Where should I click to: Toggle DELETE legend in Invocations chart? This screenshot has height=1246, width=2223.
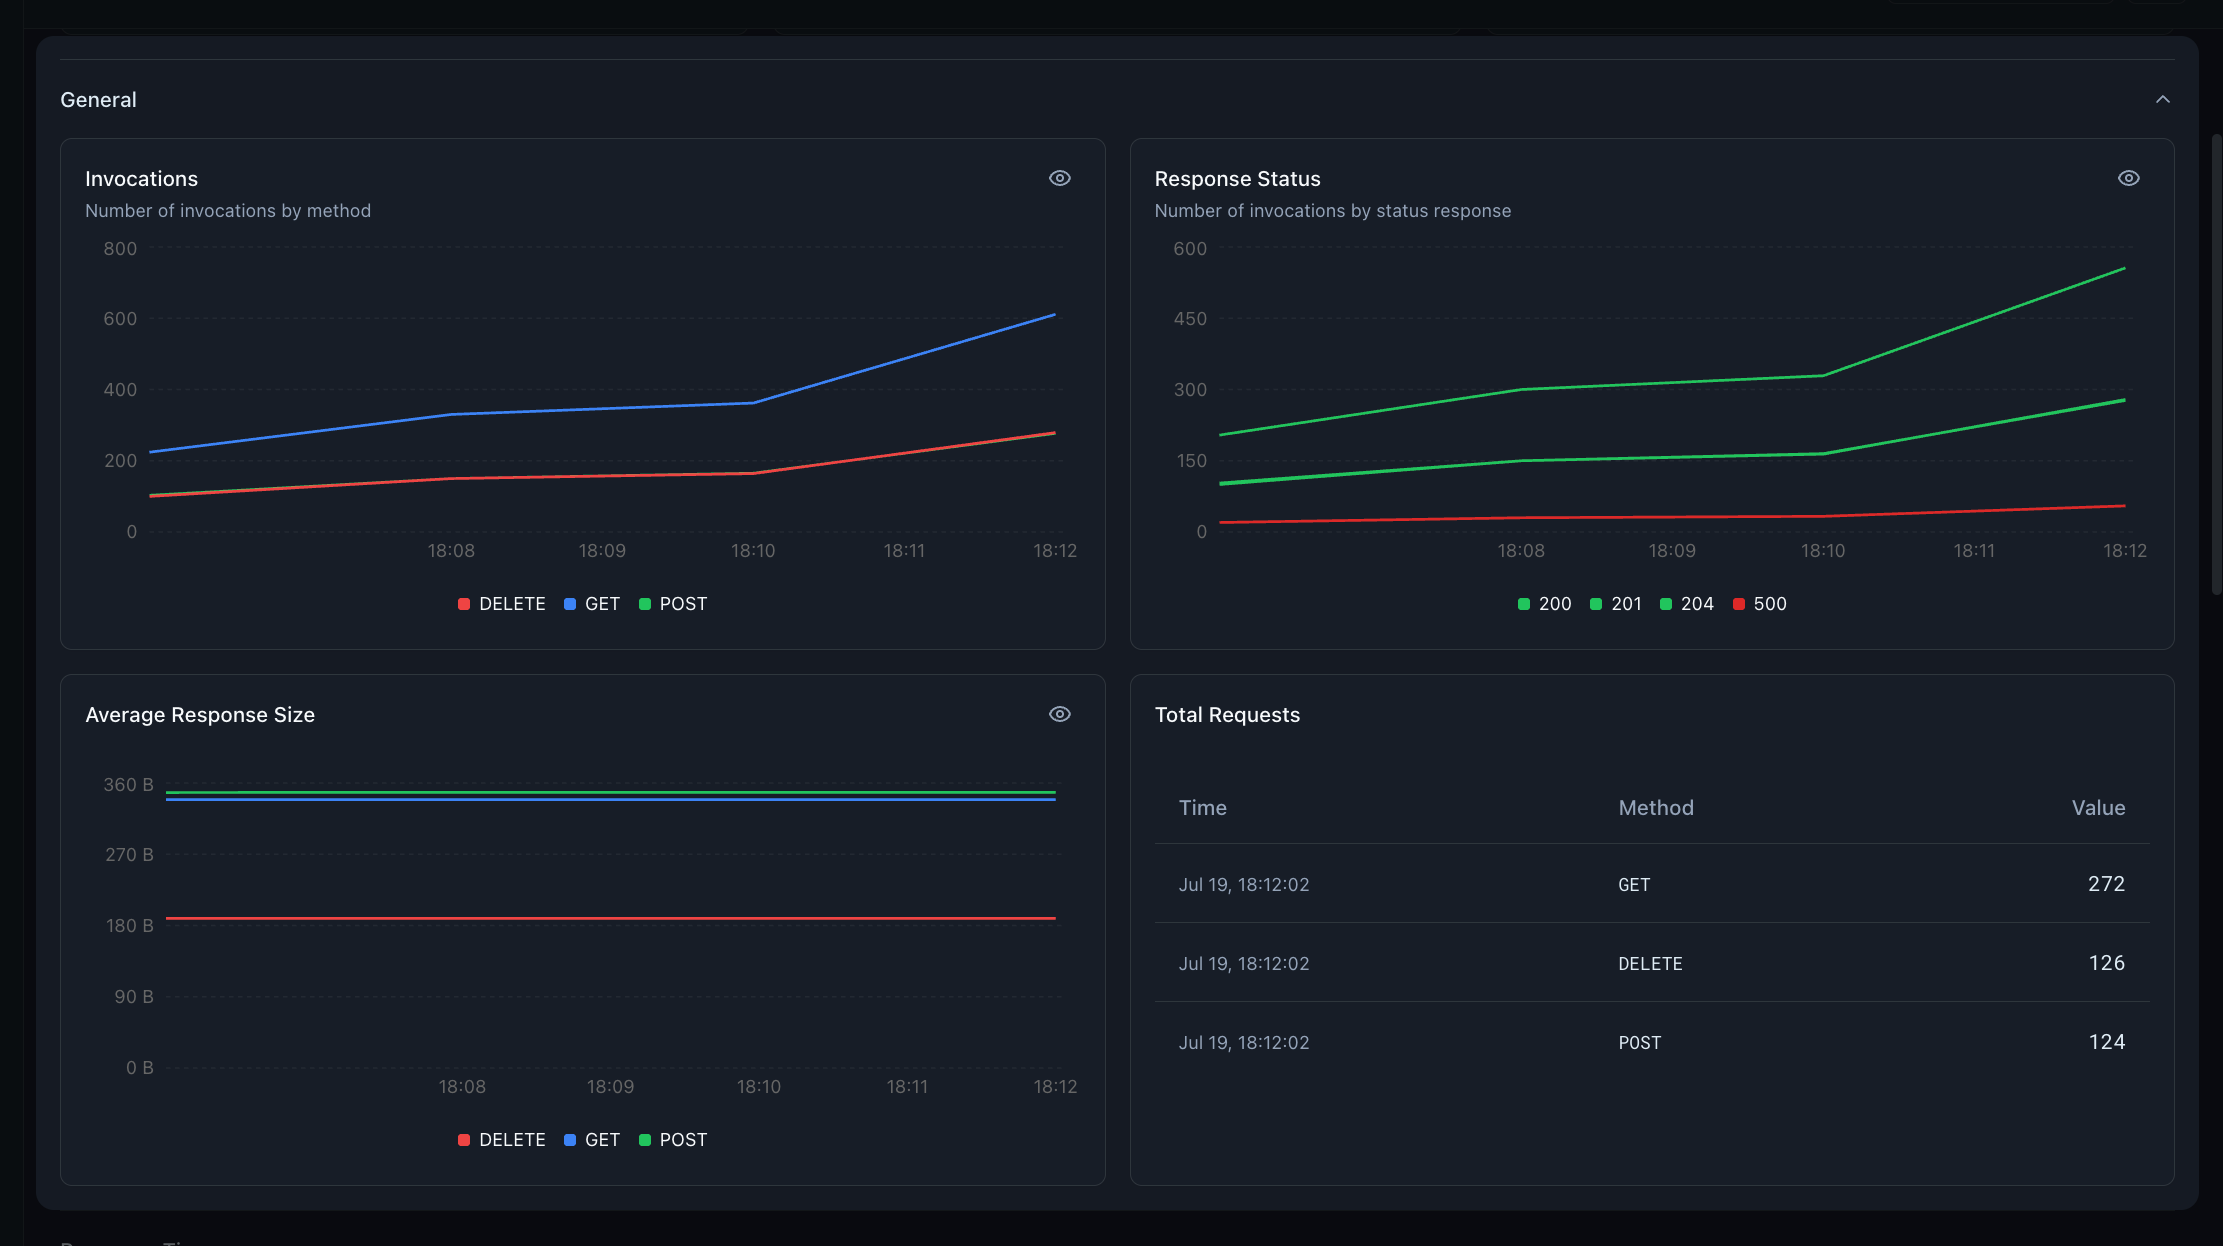coord(502,604)
